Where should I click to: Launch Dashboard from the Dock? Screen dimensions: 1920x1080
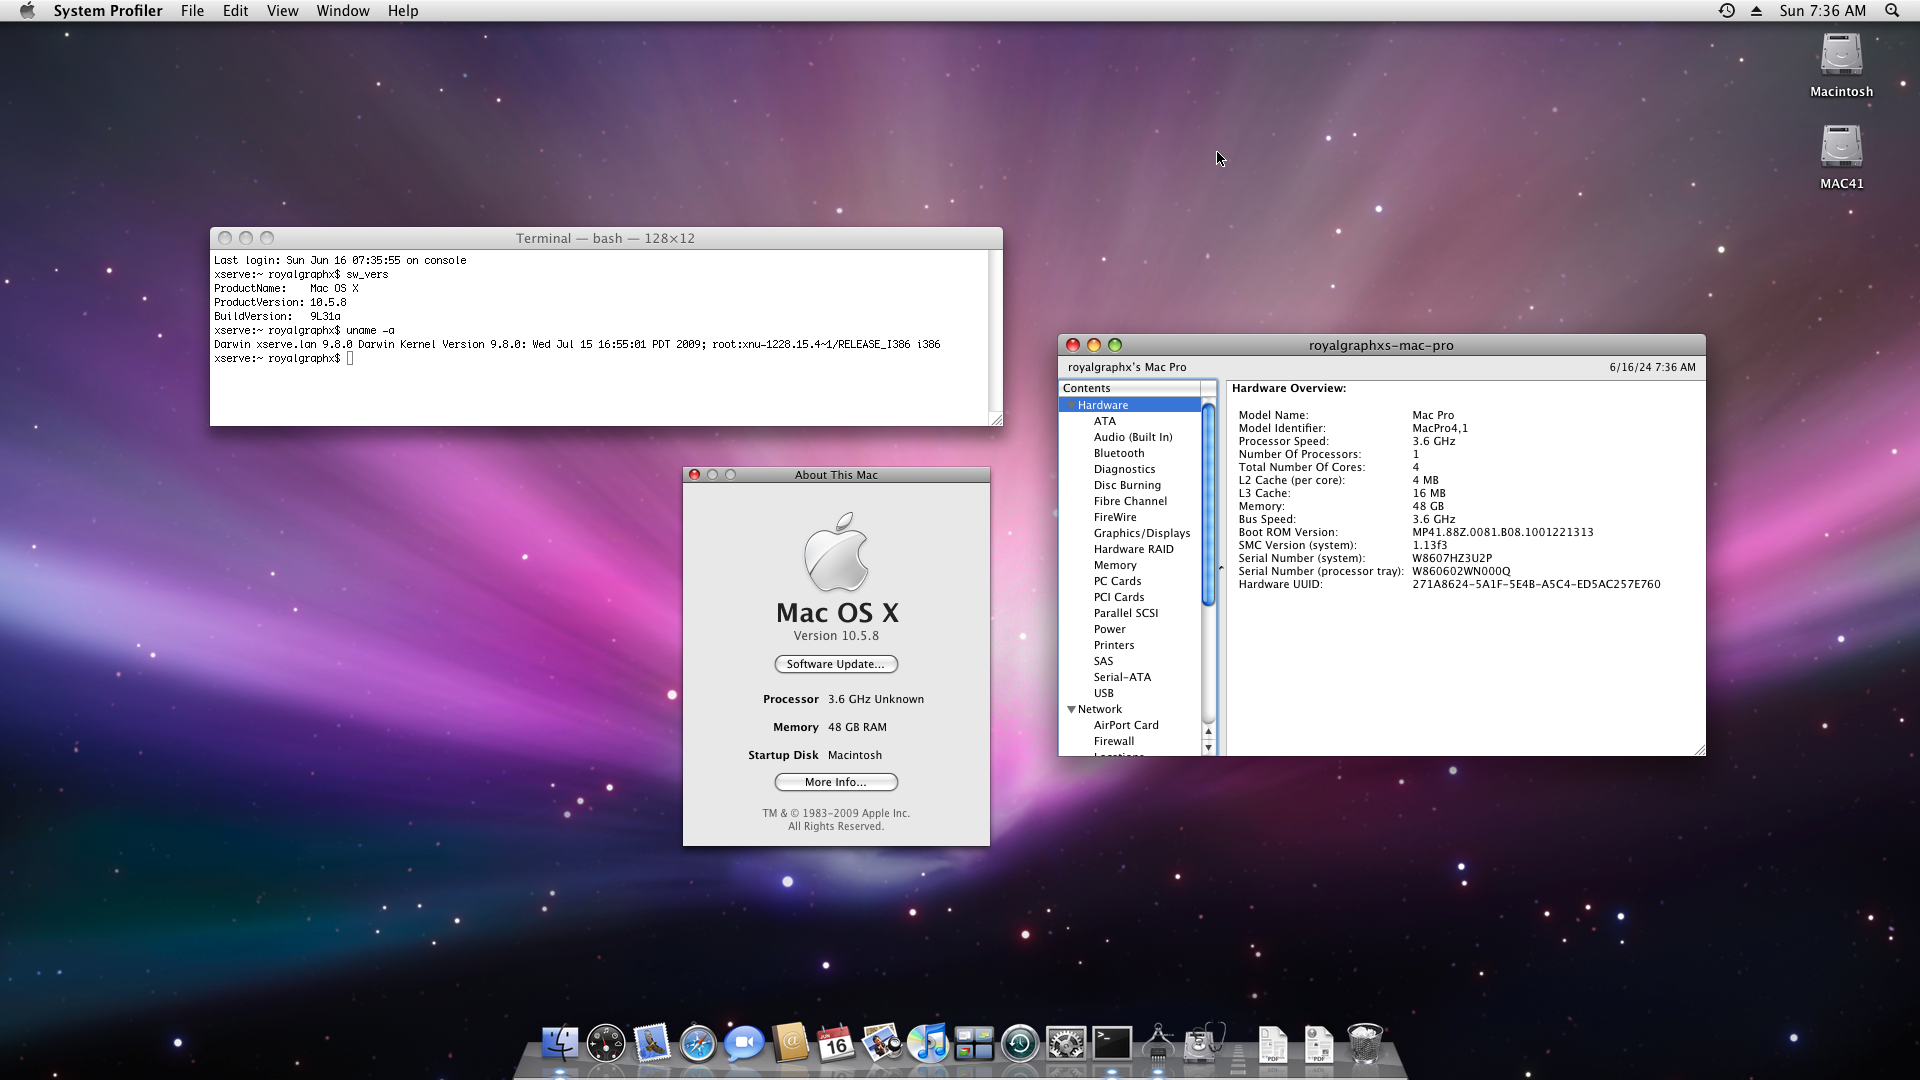tap(606, 1044)
